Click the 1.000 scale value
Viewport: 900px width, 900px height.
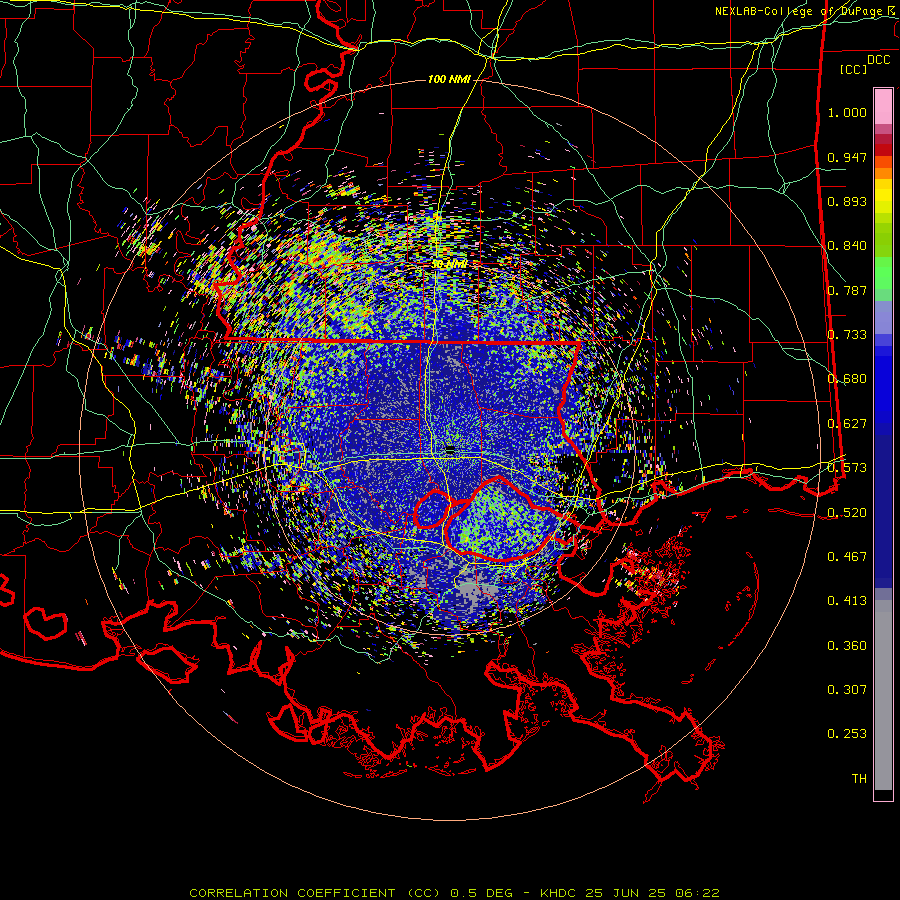pyautogui.click(x=847, y=112)
